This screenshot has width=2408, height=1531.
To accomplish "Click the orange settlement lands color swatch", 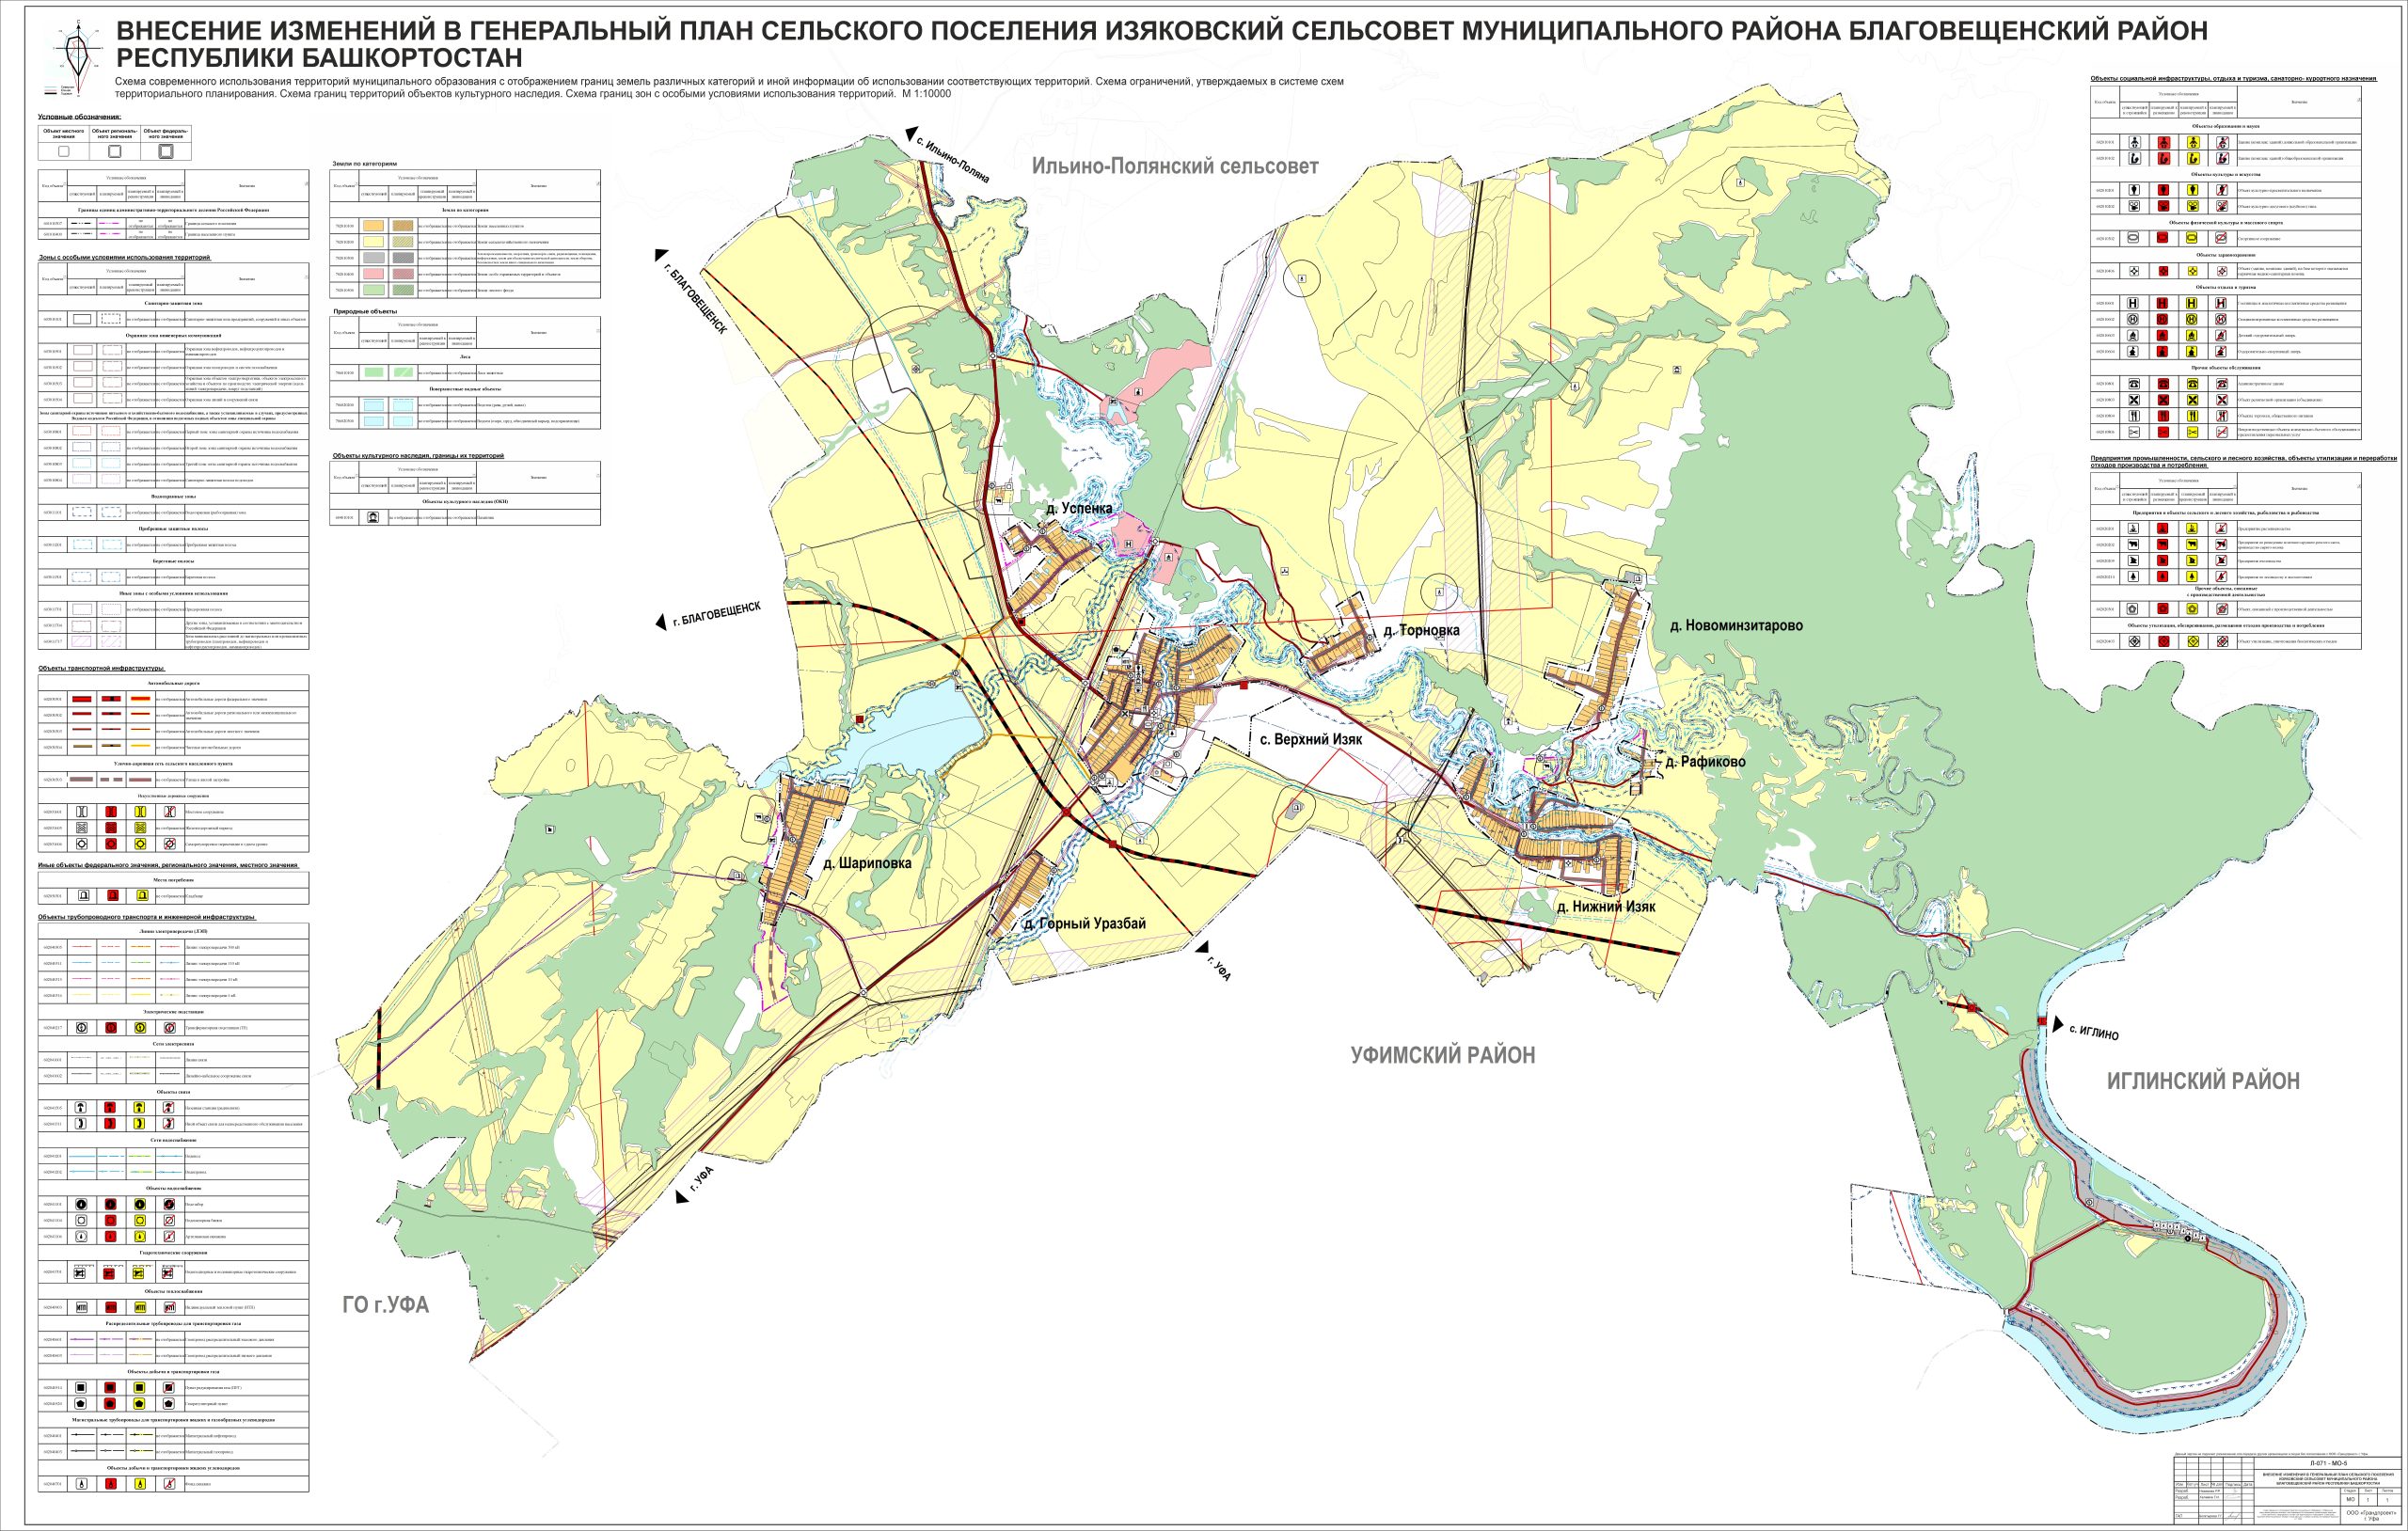I will (375, 227).
